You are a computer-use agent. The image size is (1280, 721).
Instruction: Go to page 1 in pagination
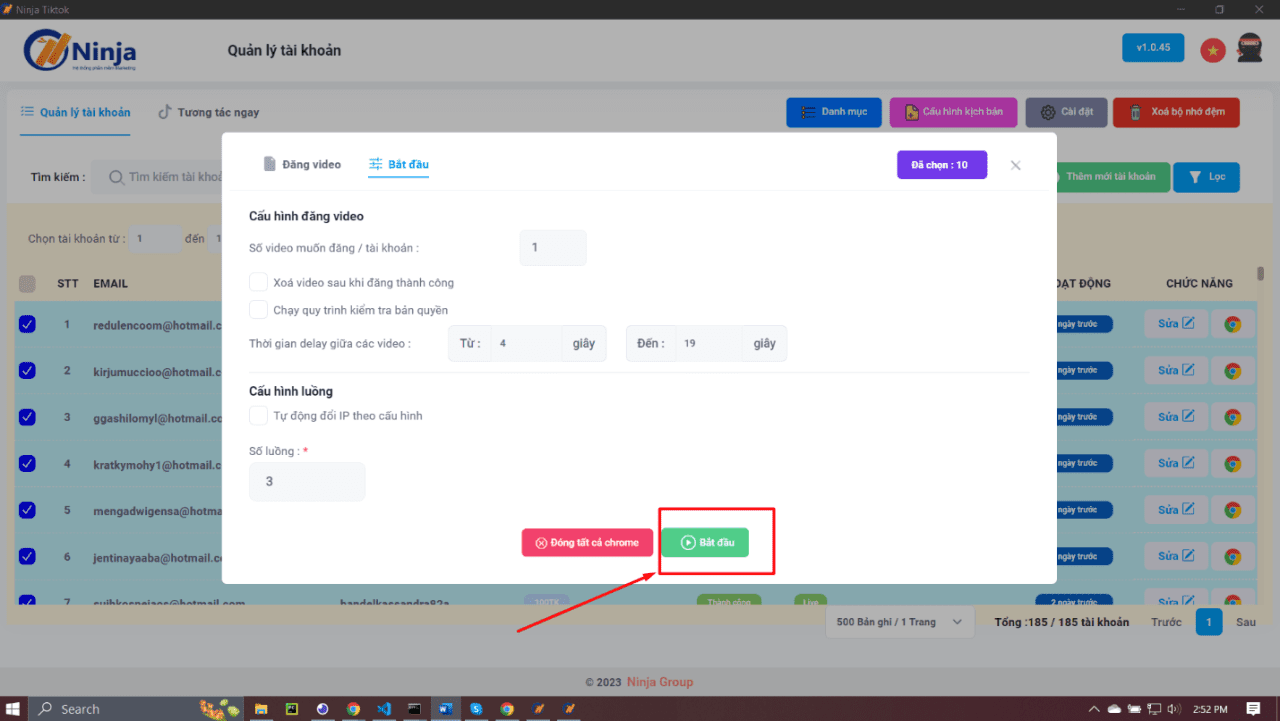[1209, 622]
